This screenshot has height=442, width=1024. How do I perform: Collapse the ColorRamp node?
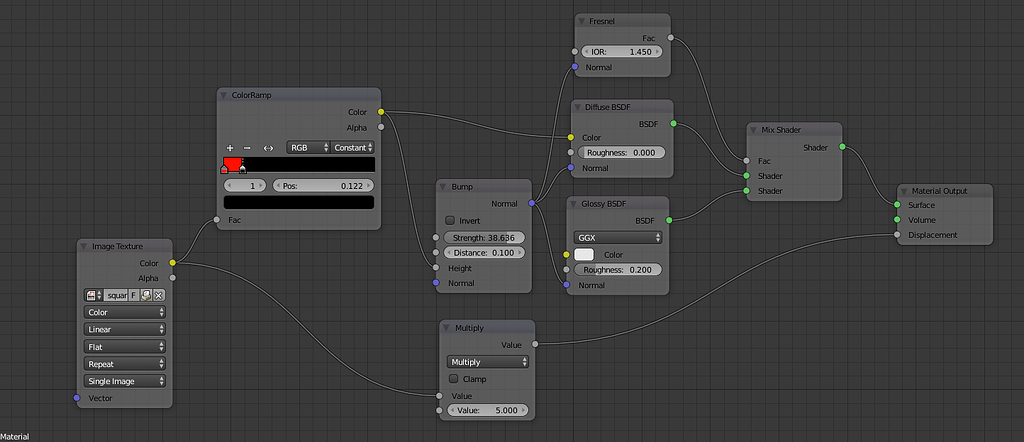tap(224, 95)
